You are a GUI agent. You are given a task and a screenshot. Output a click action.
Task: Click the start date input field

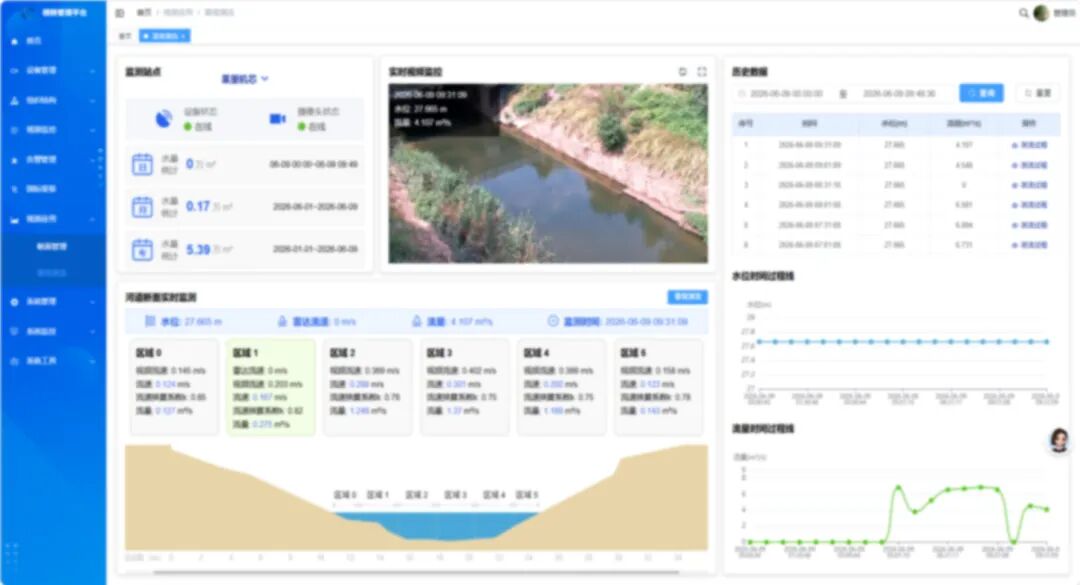pos(786,93)
